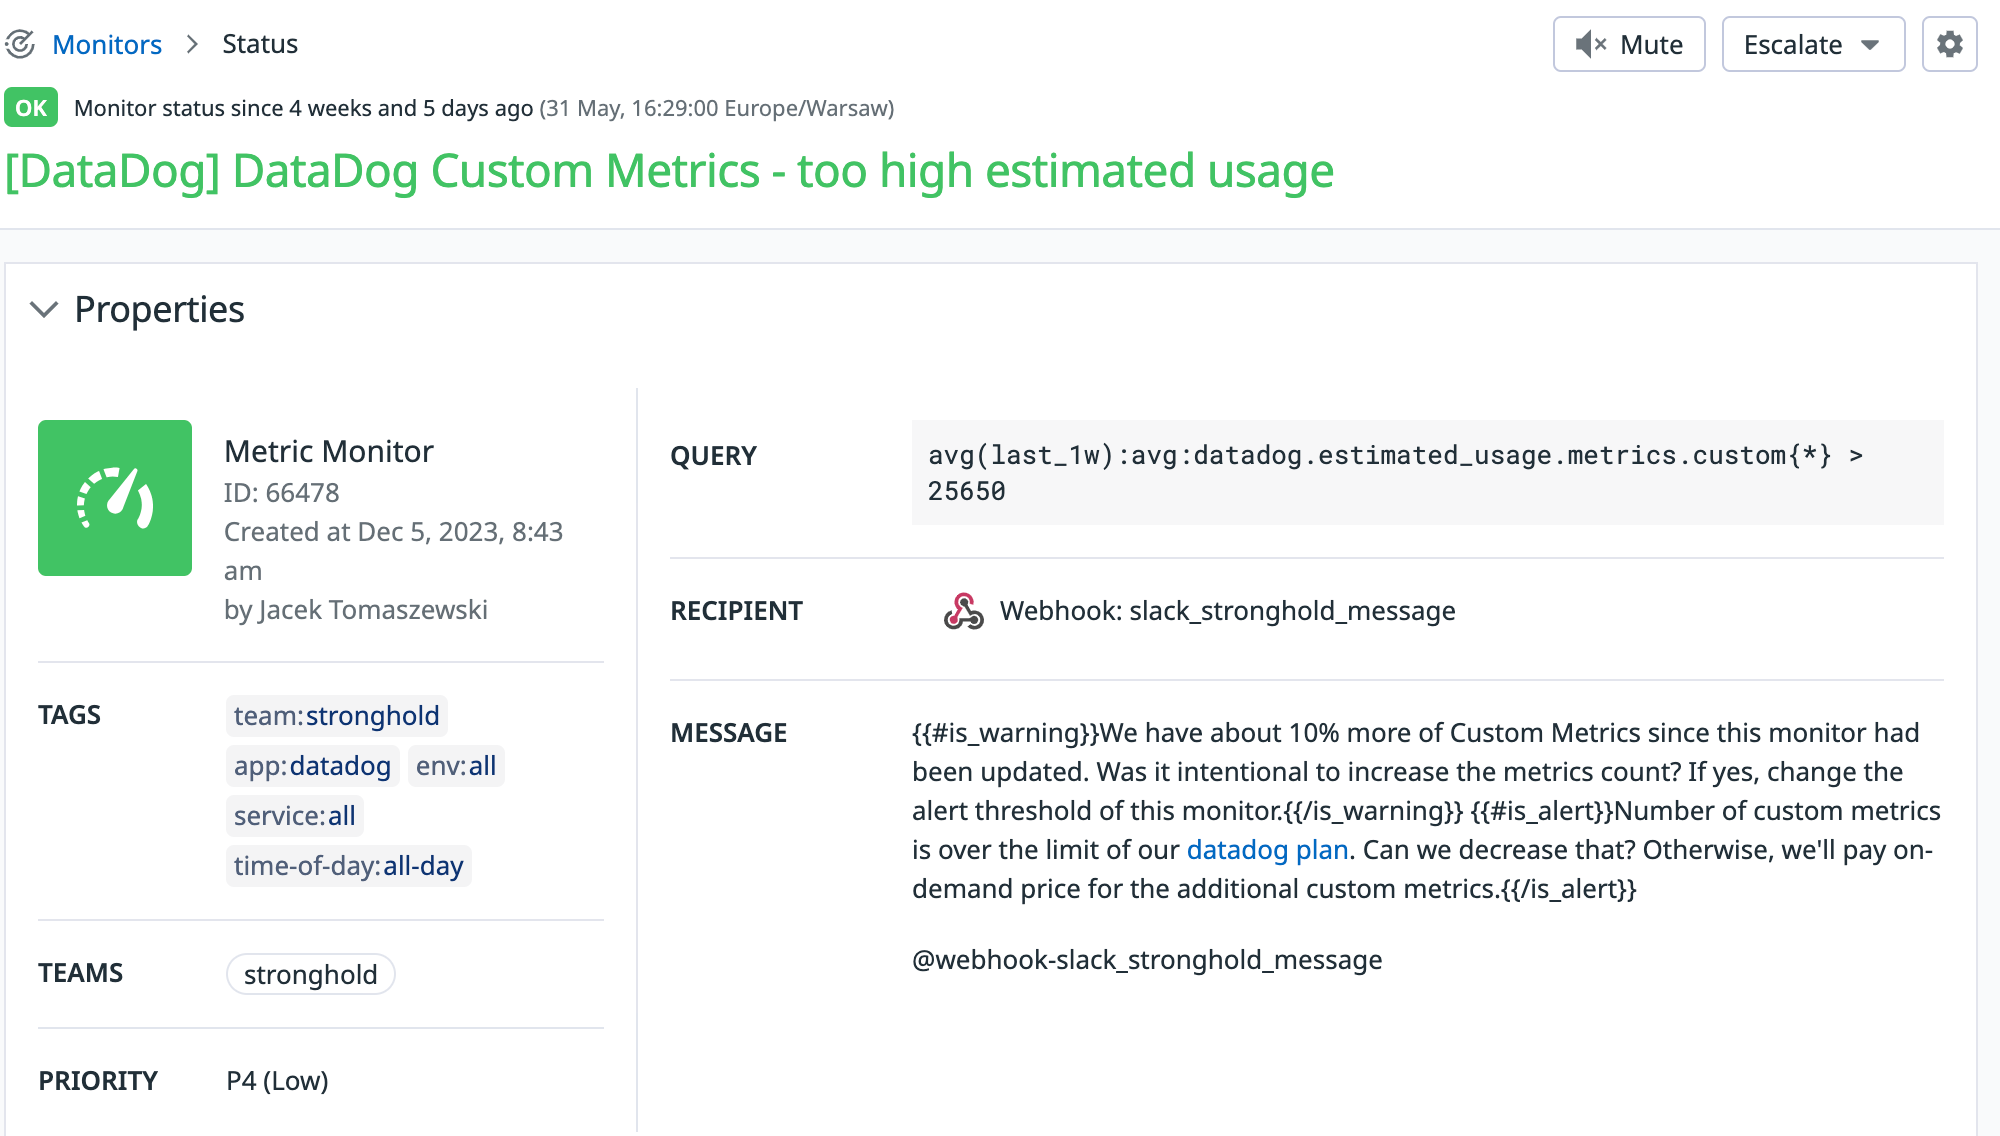Click the monitor ID 66478 text
Image resolution: width=2000 pixels, height=1136 pixels.
point(282,492)
